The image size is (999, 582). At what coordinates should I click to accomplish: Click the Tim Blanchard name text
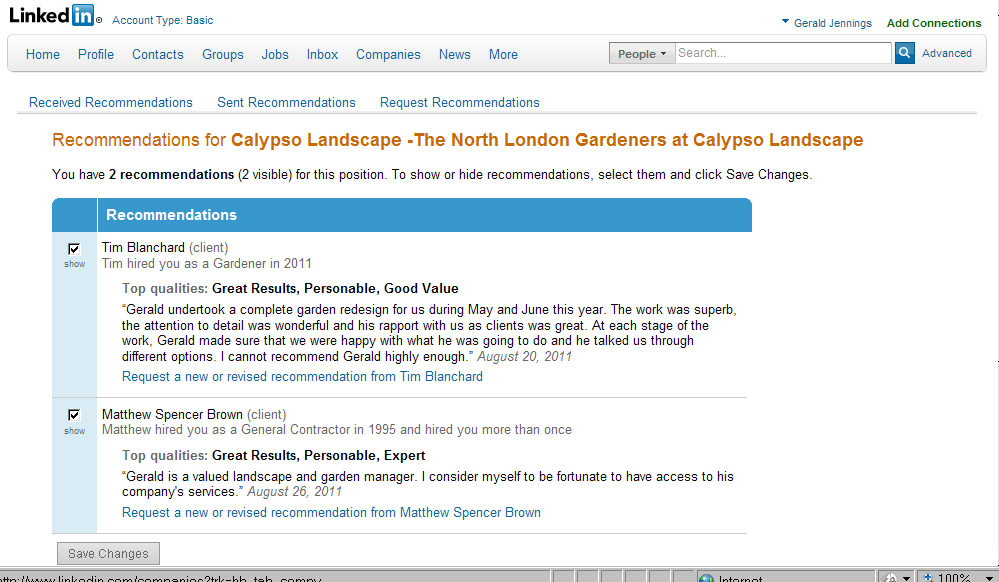(x=143, y=247)
